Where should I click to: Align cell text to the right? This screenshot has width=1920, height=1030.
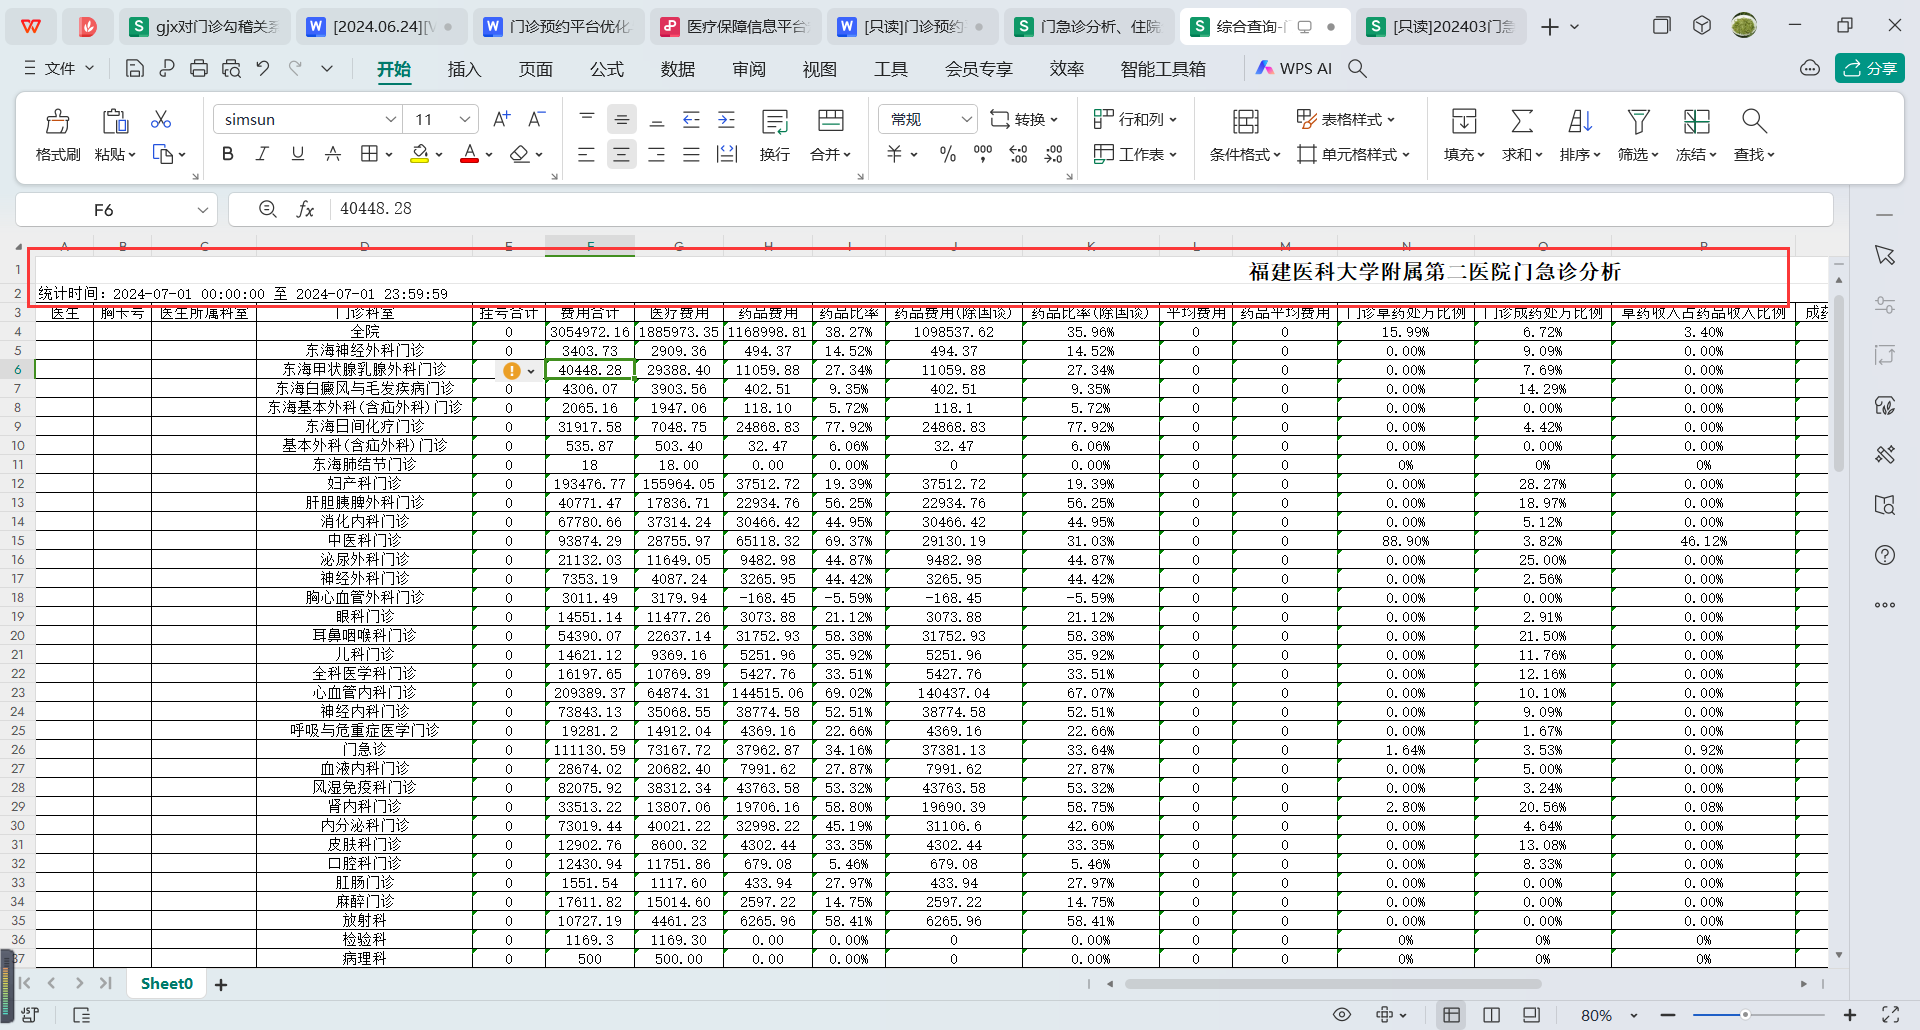[656, 154]
